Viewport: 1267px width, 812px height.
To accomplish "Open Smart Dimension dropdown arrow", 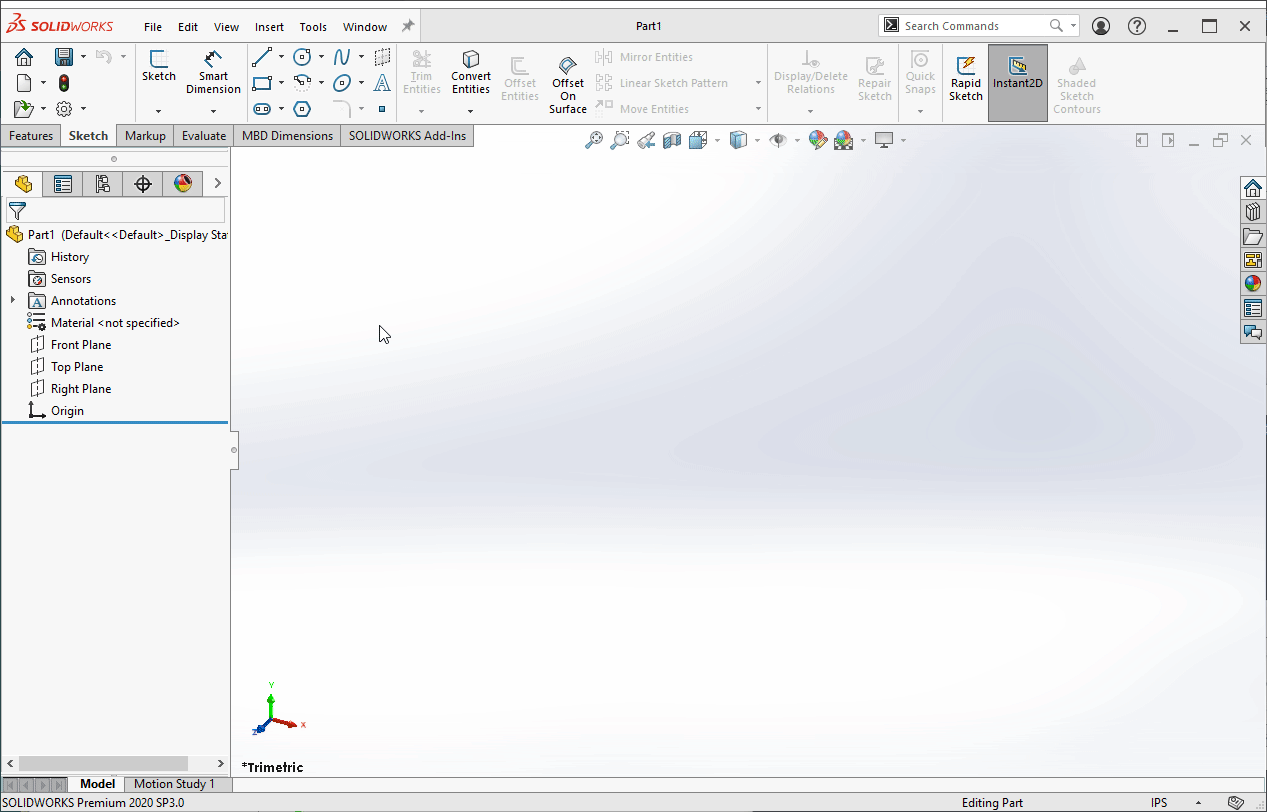I will pyautogui.click(x=213, y=110).
